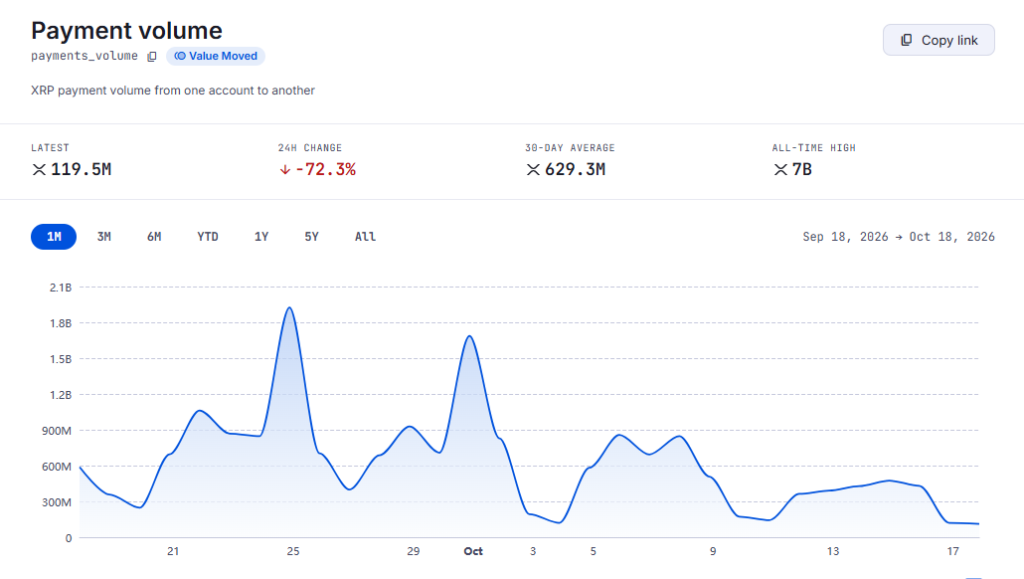Click the XRP icon beside 629.3M

click(533, 170)
